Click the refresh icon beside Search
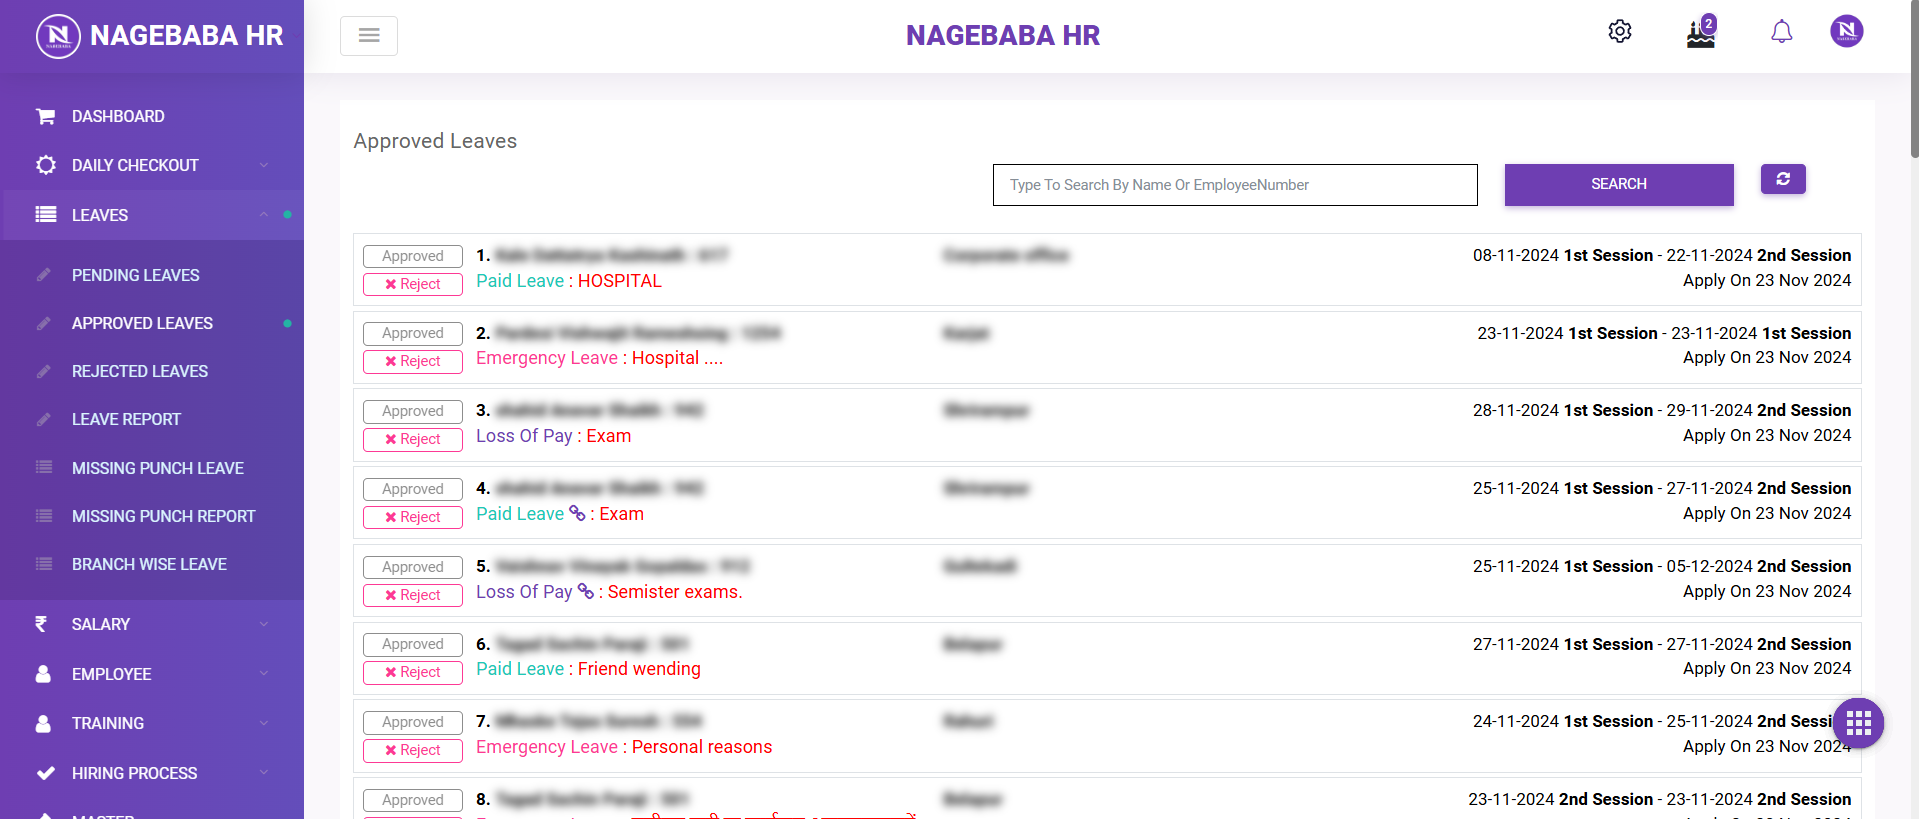 pyautogui.click(x=1782, y=179)
